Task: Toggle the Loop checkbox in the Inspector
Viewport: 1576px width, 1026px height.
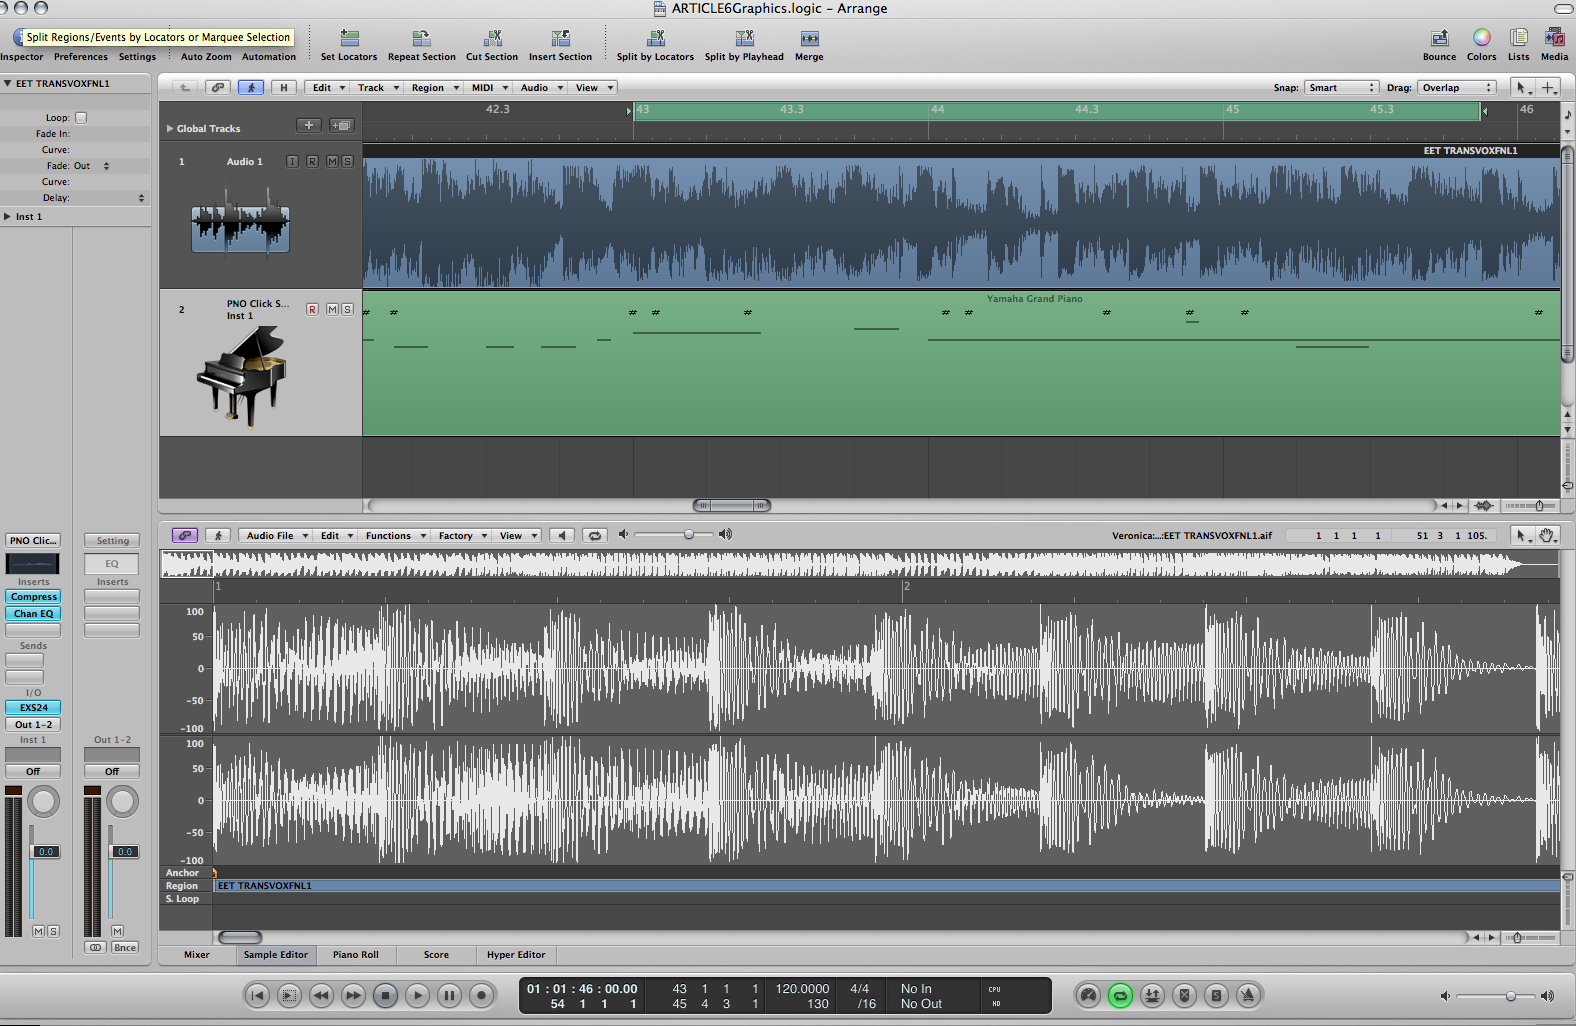Action: [81, 117]
